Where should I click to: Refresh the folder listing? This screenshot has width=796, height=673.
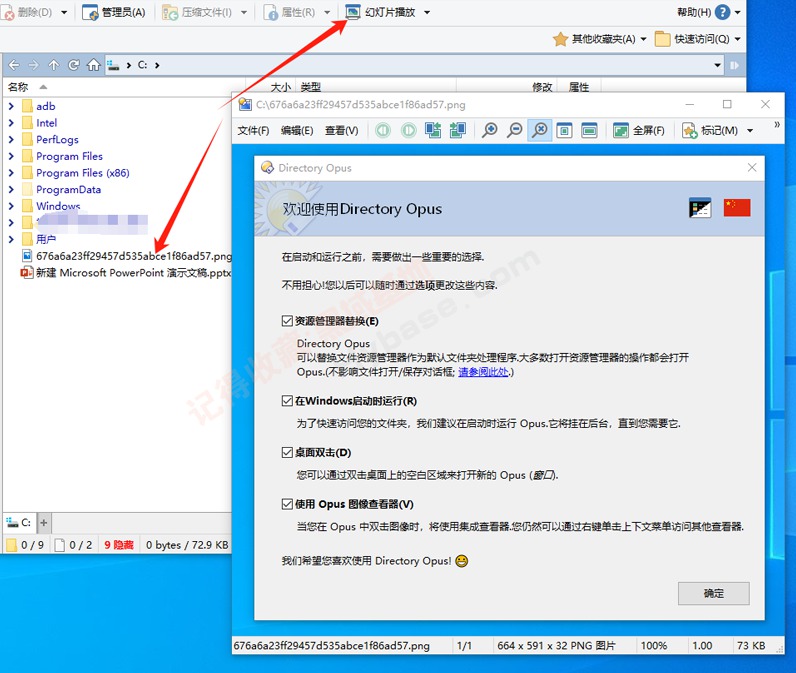click(x=74, y=65)
